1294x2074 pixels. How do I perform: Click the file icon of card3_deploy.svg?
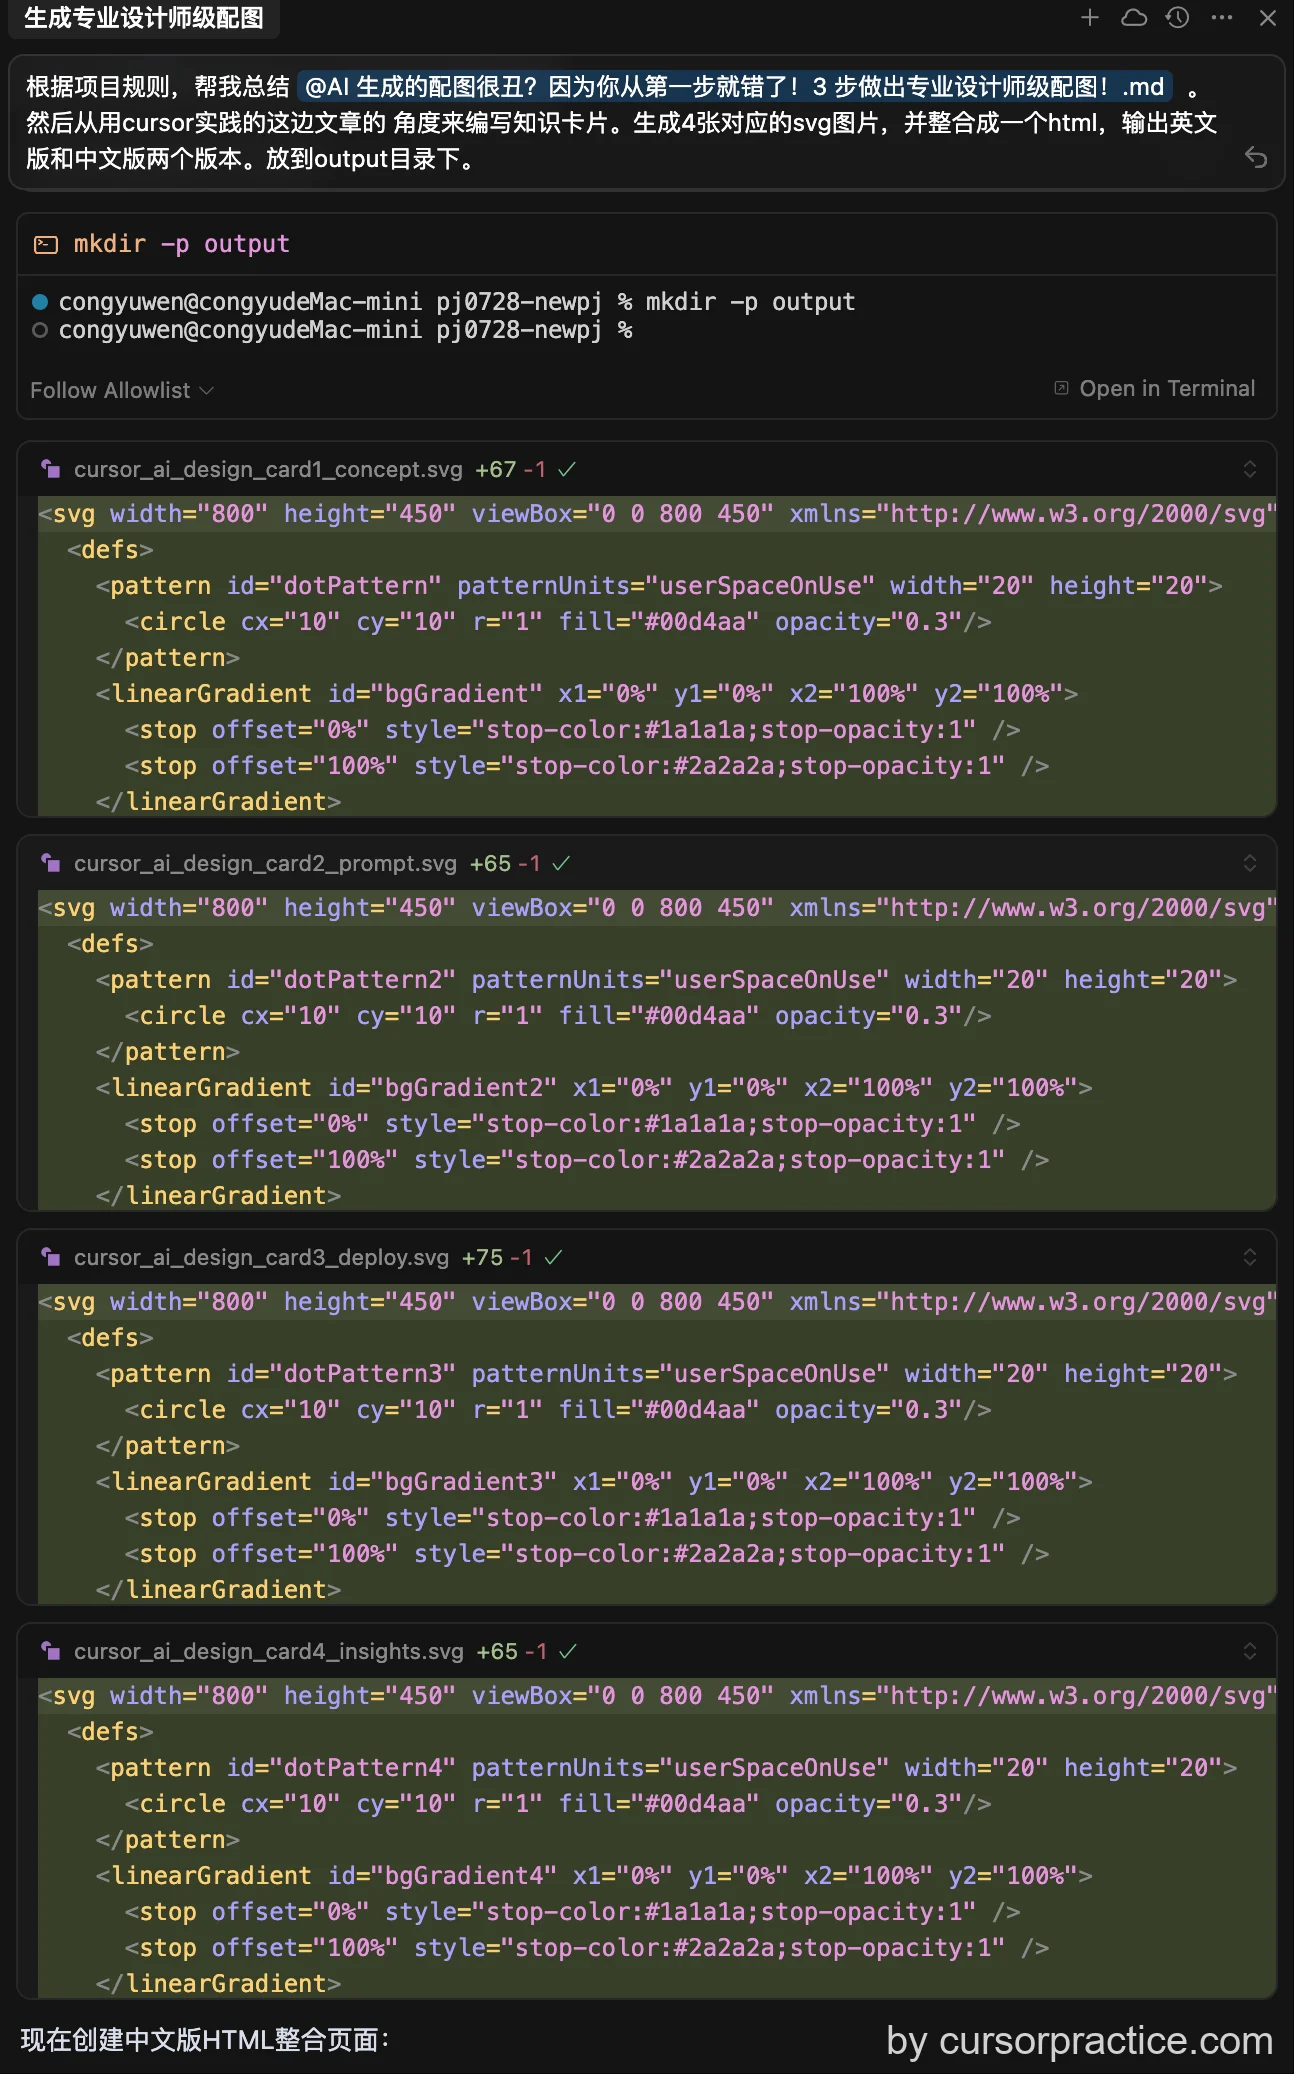(50, 1257)
